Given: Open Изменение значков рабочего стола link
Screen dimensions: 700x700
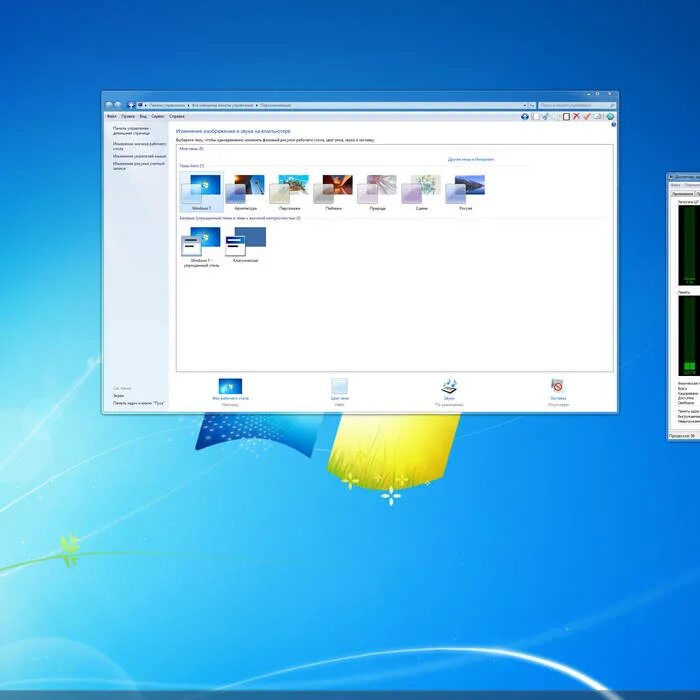Looking at the screenshot, I should pyautogui.click(x=139, y=146).
